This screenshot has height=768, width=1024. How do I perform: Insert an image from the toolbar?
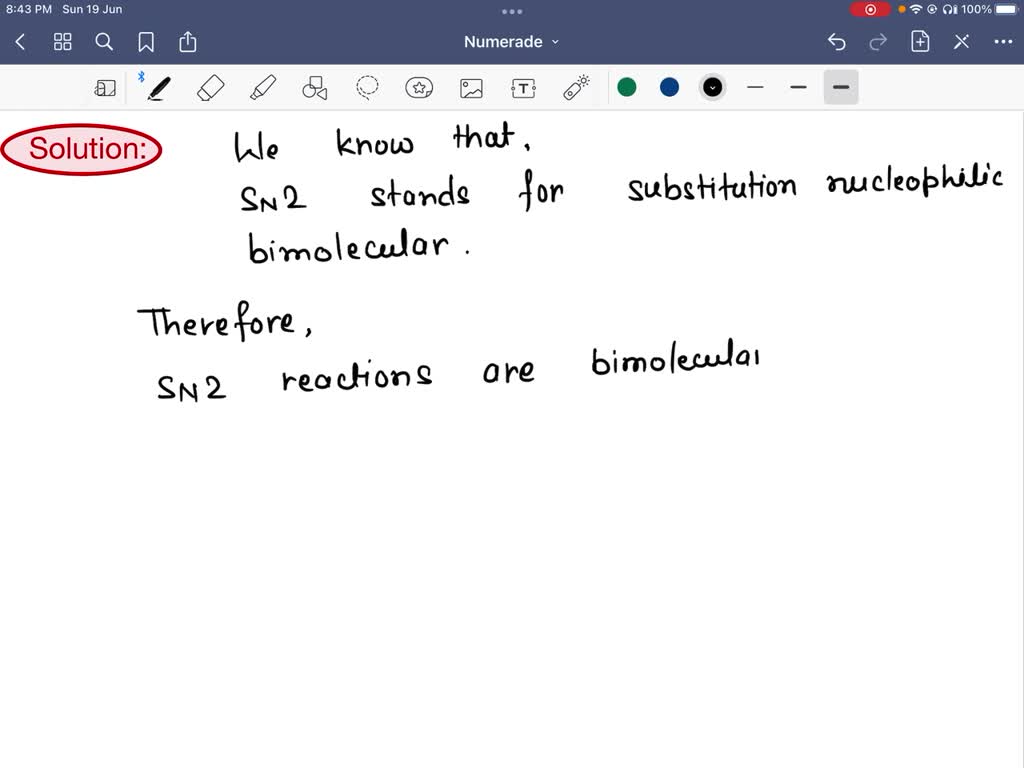471,88
